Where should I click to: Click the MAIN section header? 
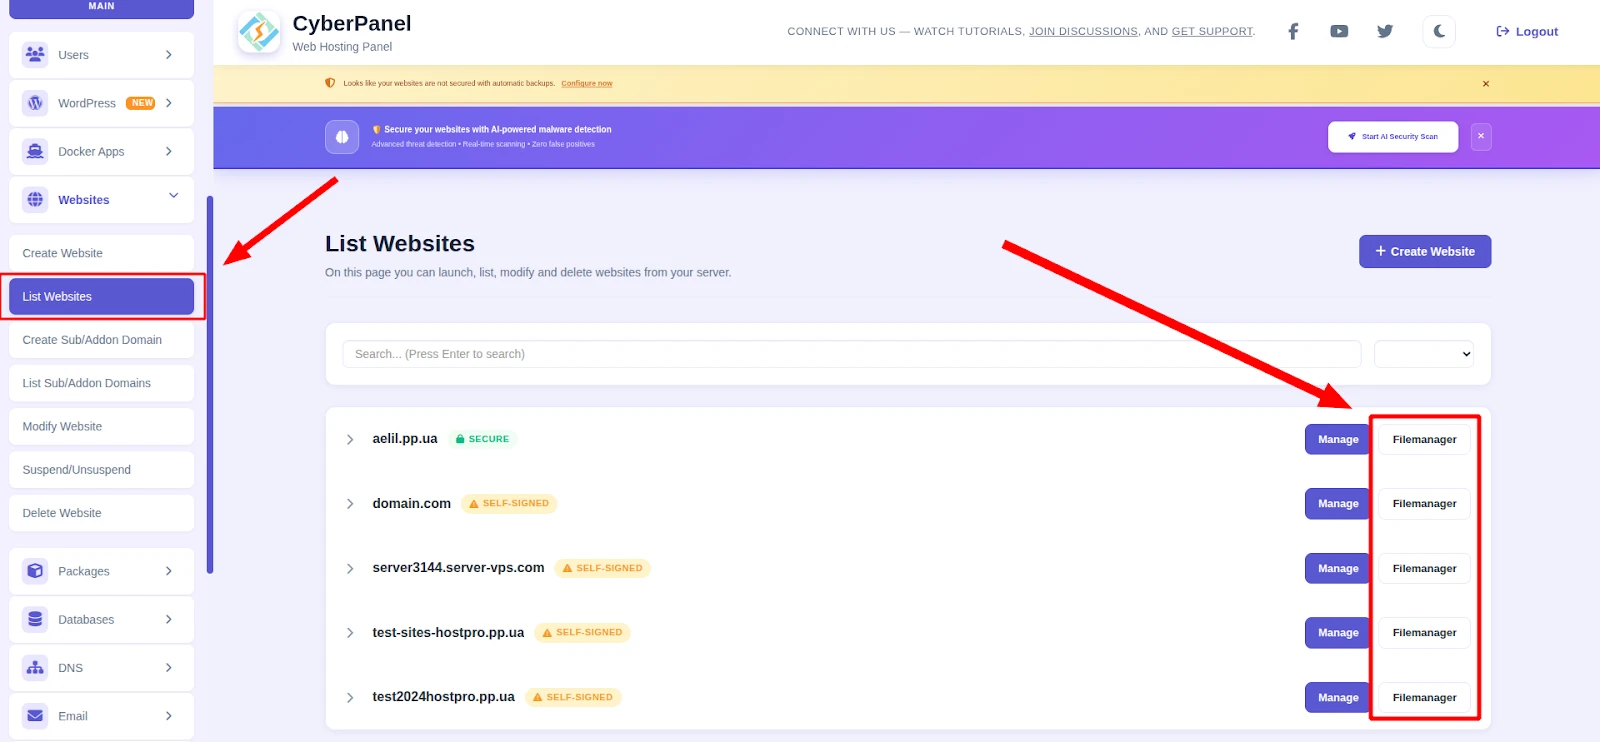(x=101, y=7)
